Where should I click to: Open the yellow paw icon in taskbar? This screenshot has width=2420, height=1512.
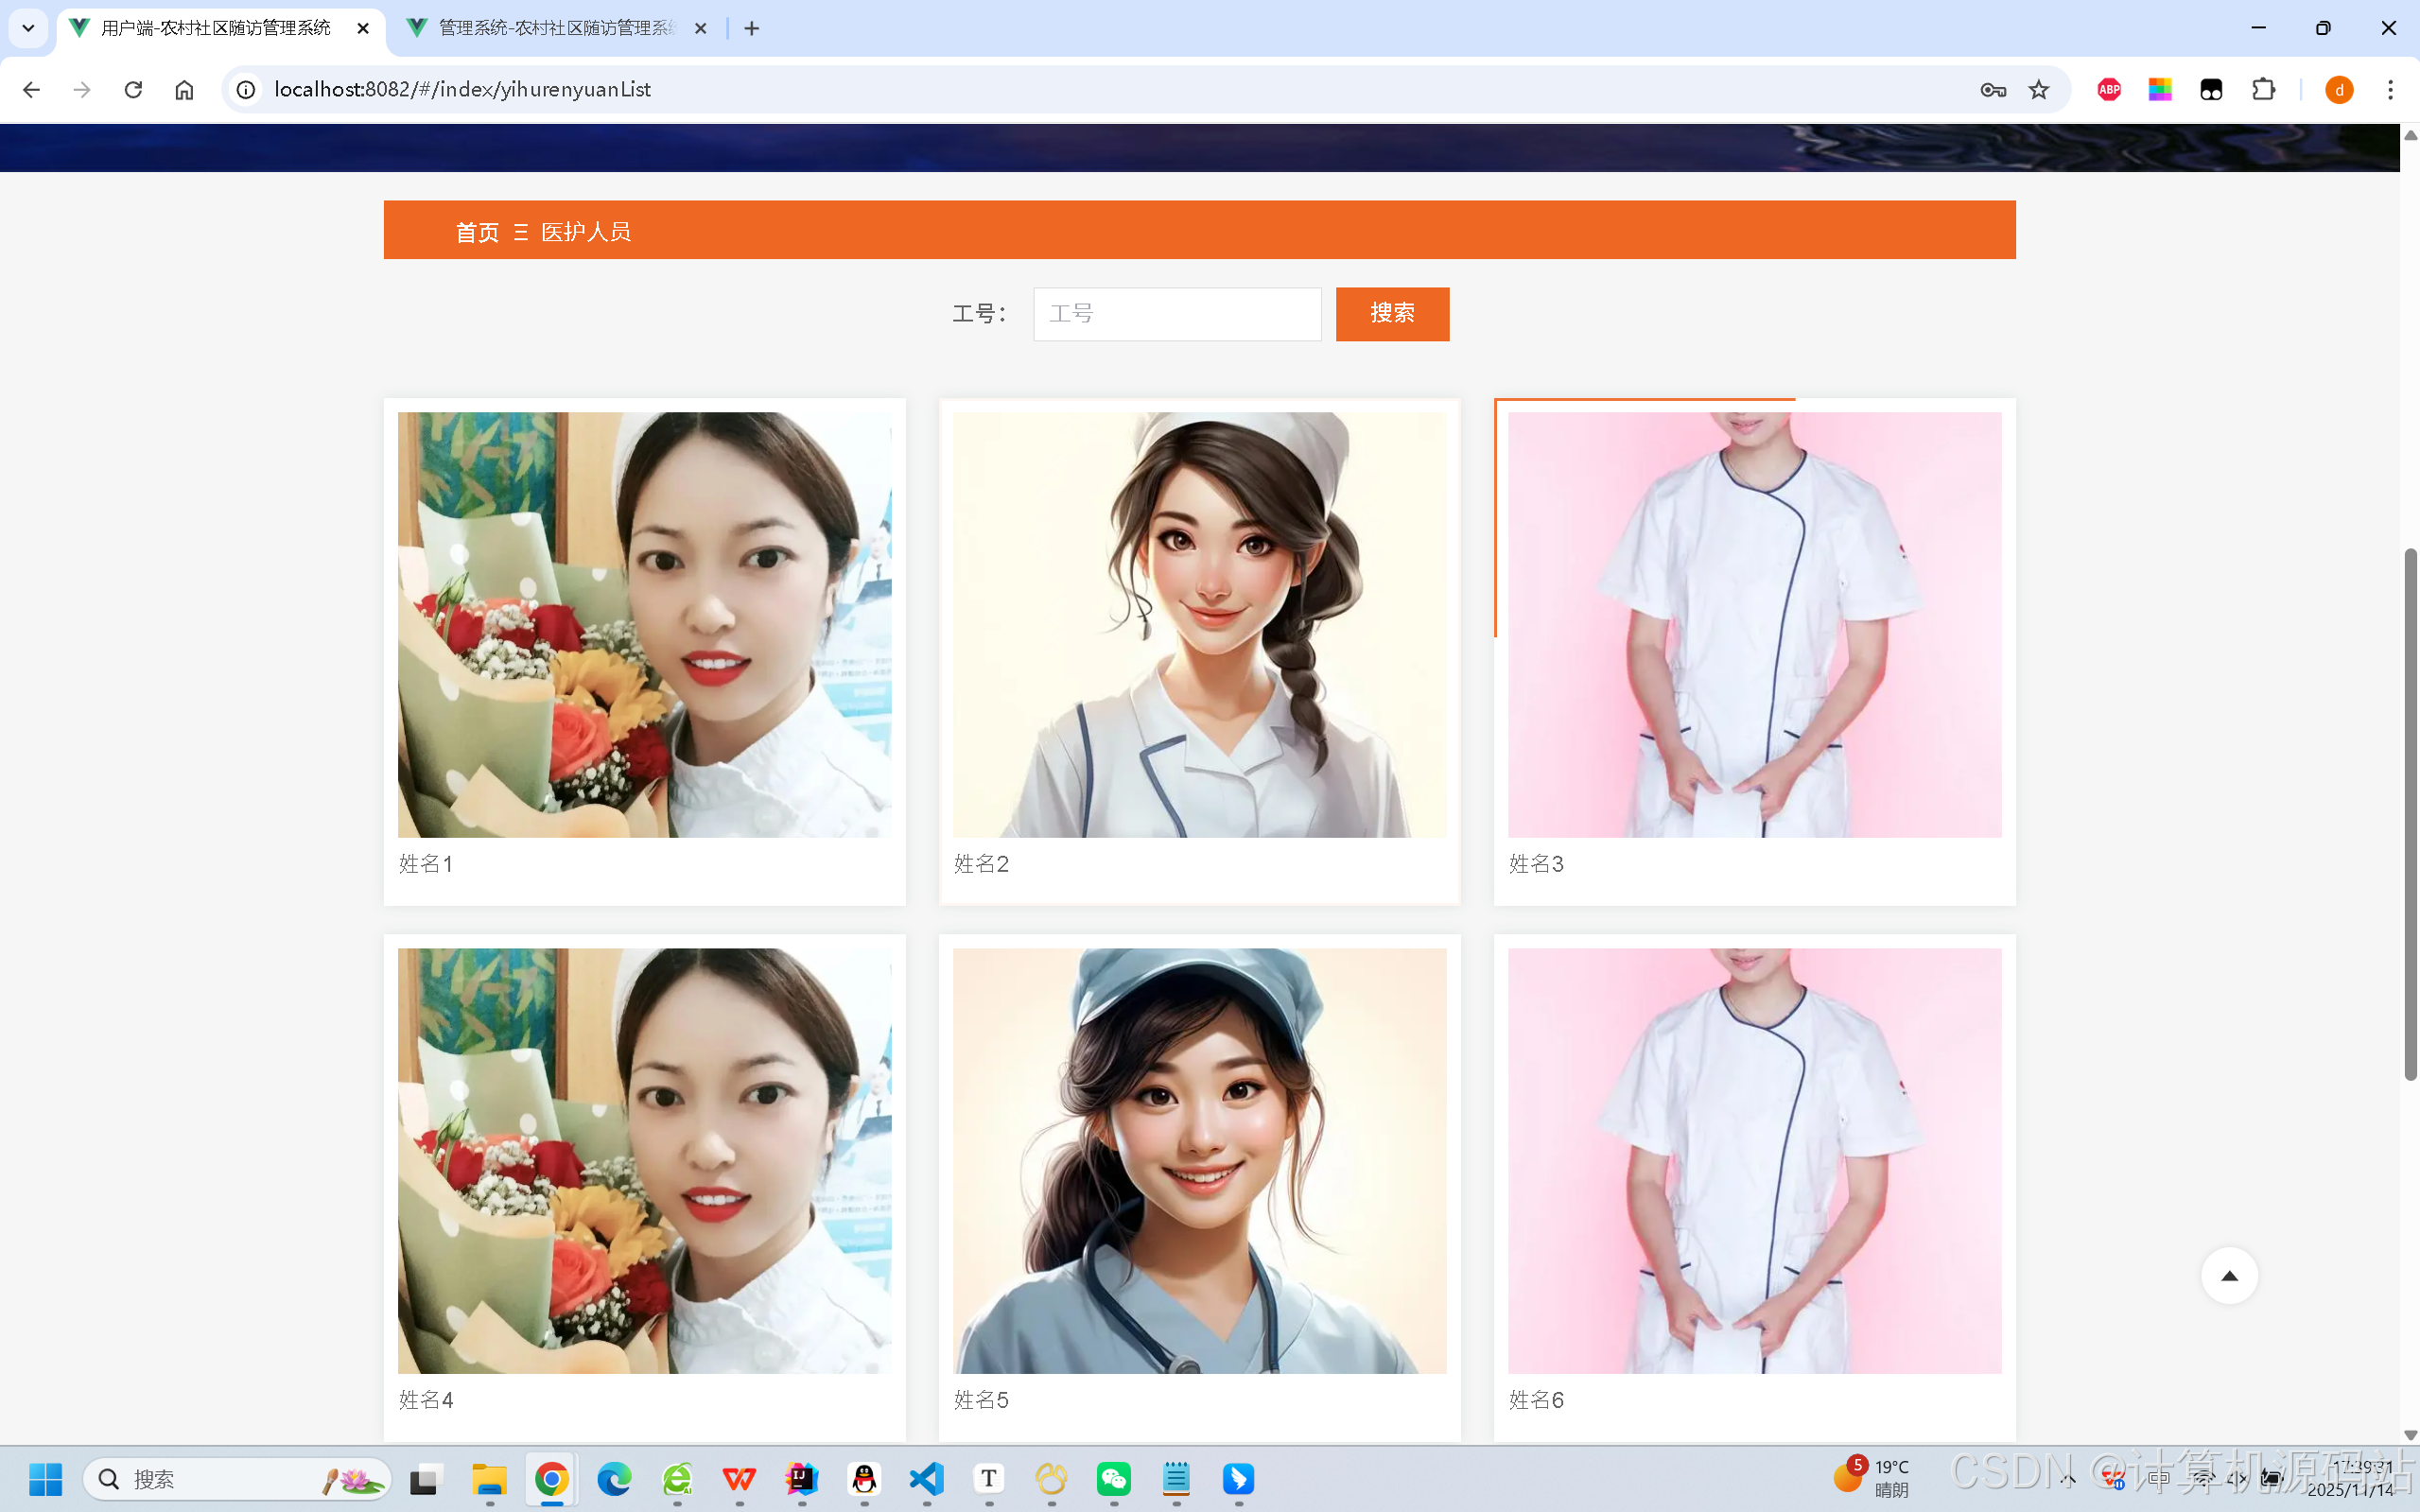tap(1051, 1479)
